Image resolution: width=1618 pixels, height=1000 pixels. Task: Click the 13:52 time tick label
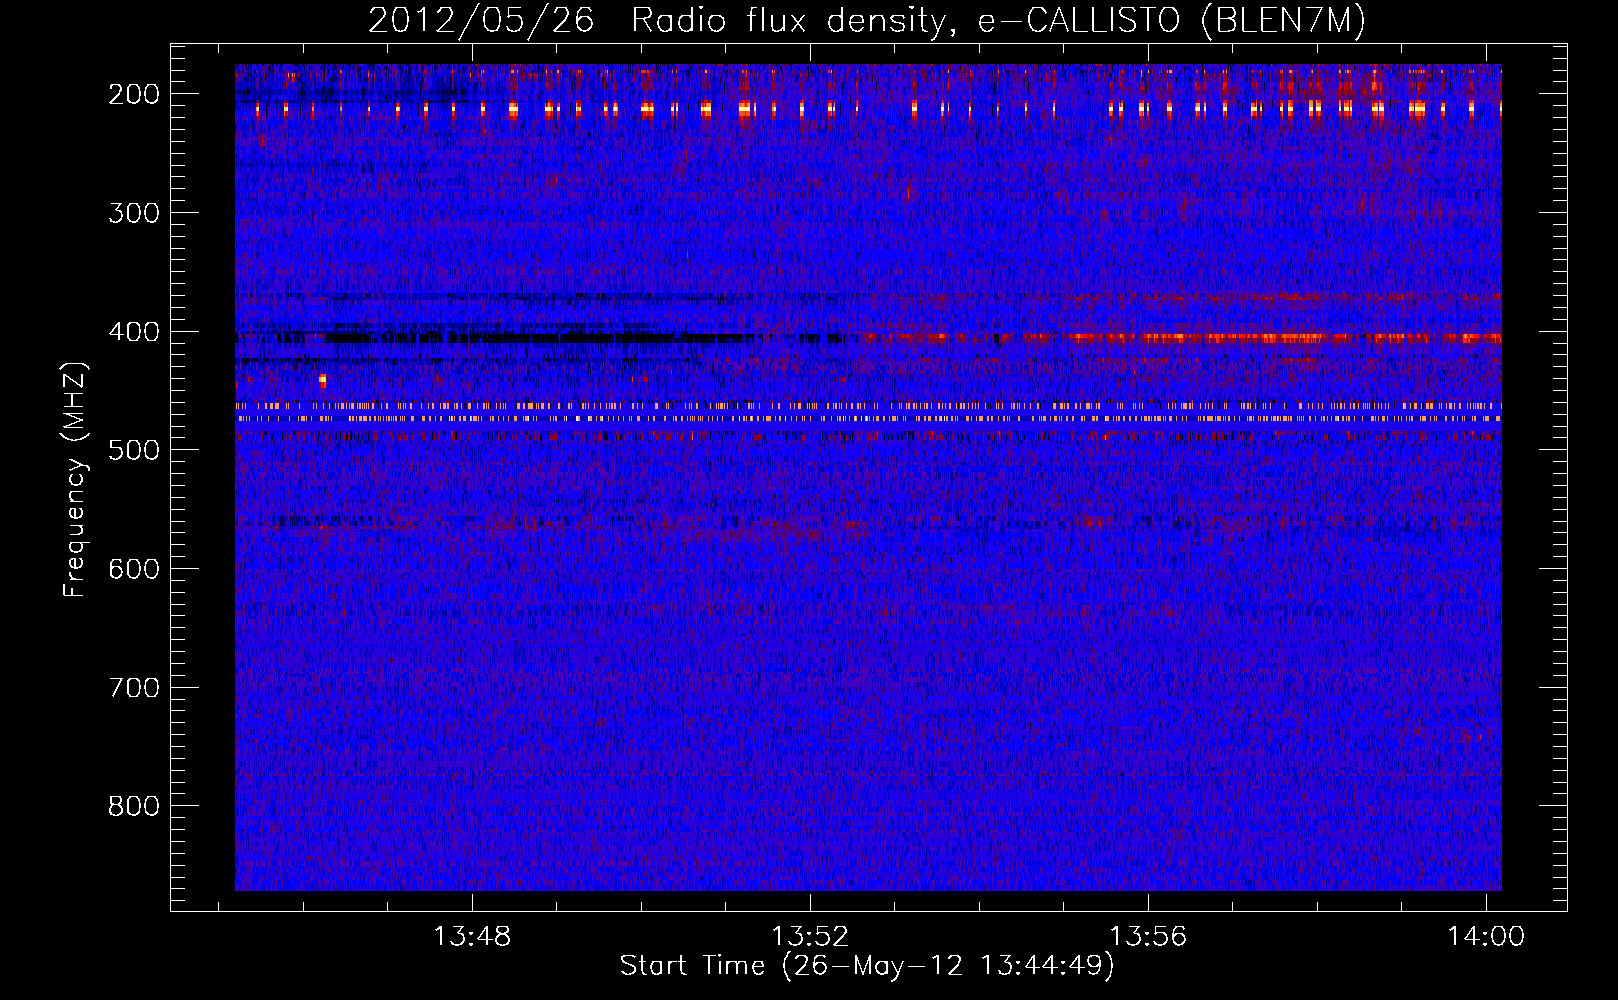[810, 936]
